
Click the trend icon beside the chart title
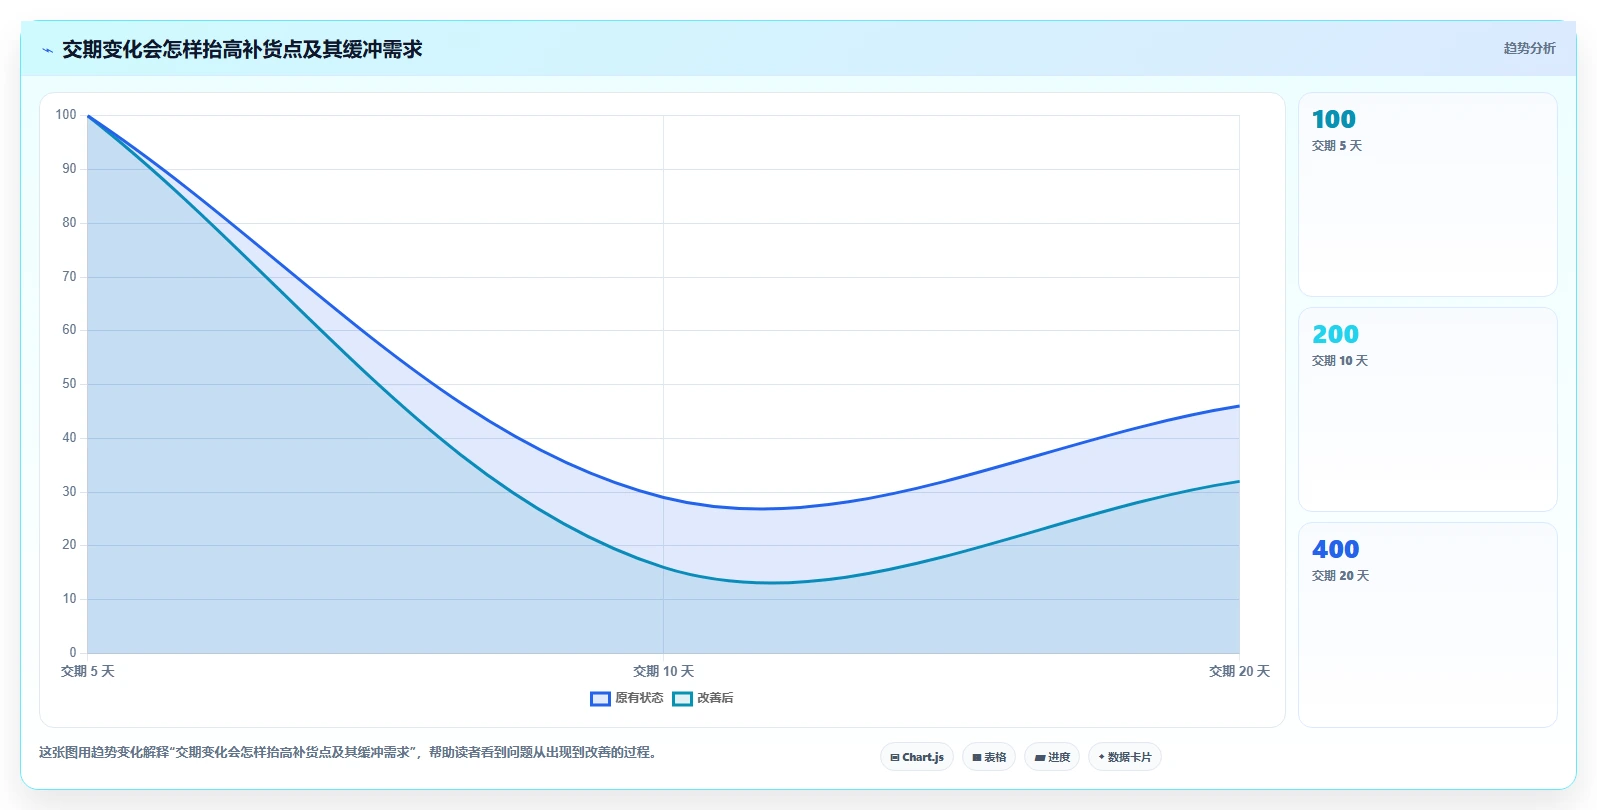[x=47, y=50]
